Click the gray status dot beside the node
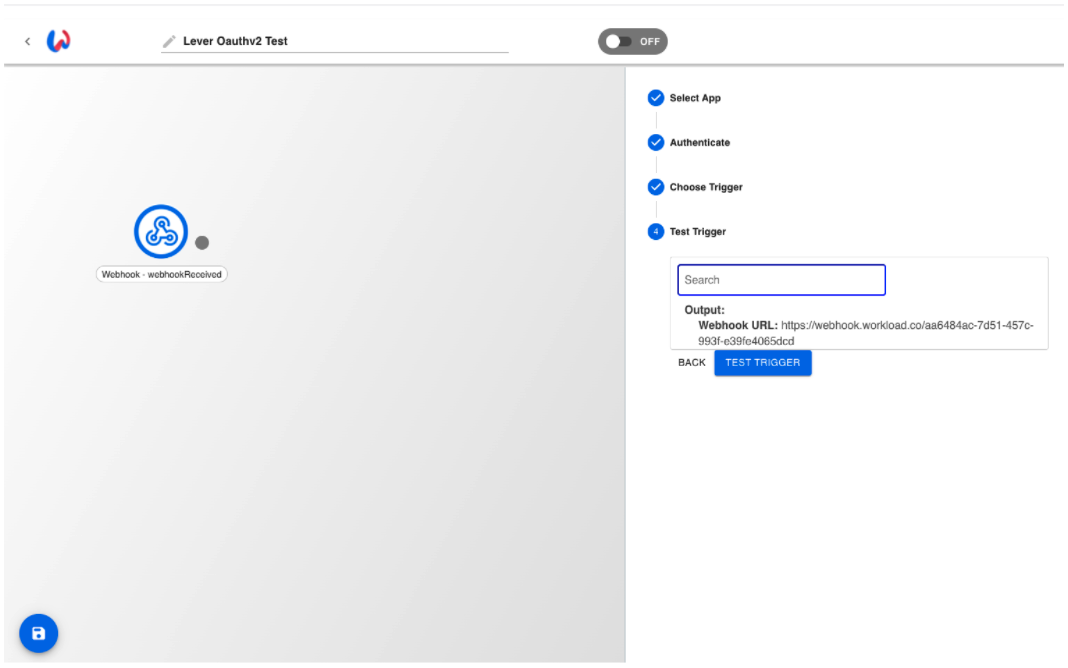This screenshot has width=1068, height=668. (x=203, y=240)
